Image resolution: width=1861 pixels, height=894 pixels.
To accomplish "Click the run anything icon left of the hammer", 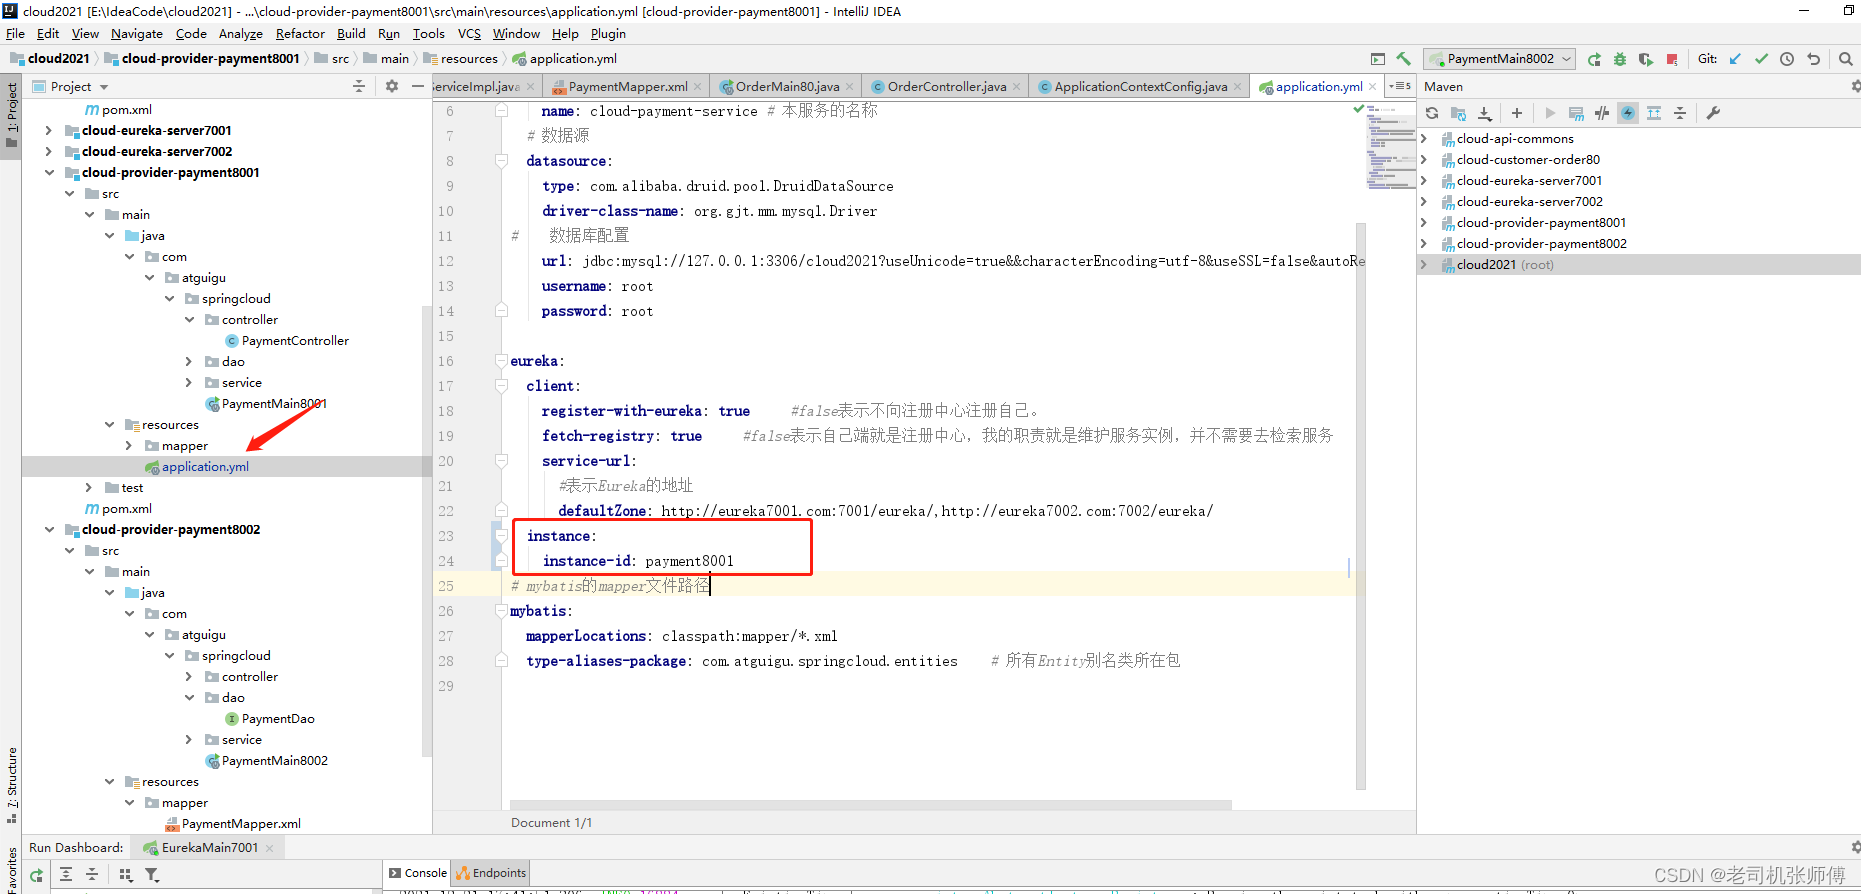I will (1378, 59).
